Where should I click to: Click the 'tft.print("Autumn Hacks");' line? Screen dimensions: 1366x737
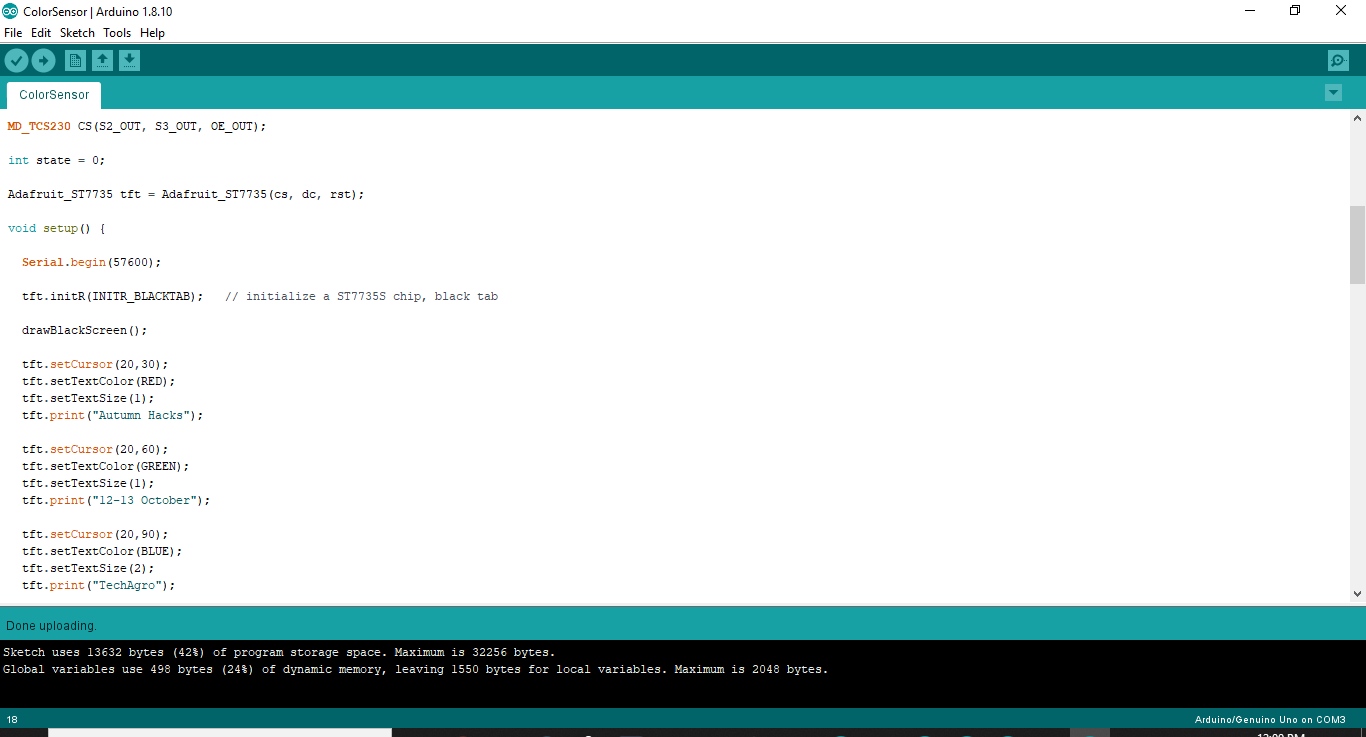[112, 415]
